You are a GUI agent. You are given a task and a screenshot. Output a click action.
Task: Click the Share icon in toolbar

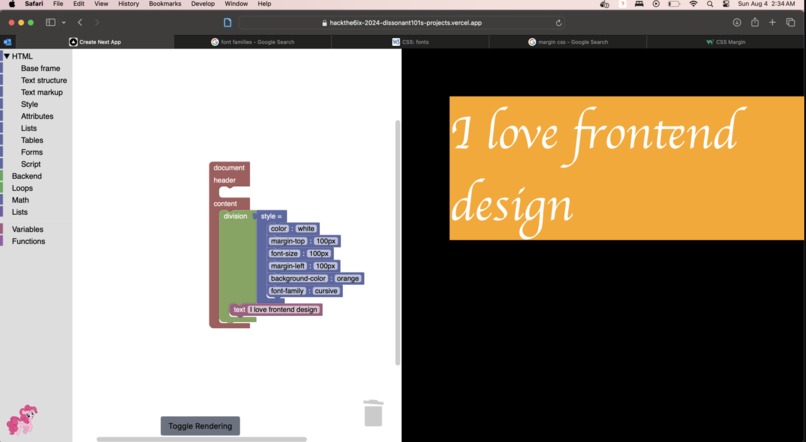[755, 22]
